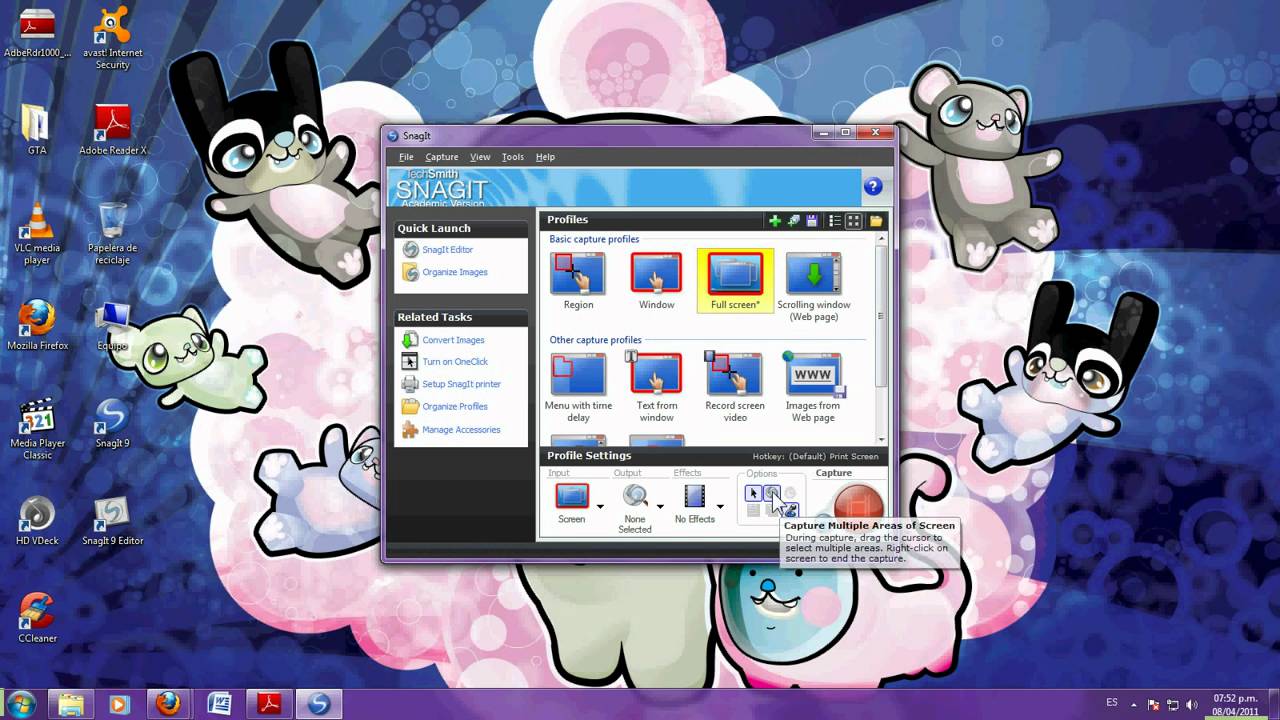Click the Manage Accessories link
This screenshot has width=1280, height=720.
pyautogui.click(x=451, y=430)
